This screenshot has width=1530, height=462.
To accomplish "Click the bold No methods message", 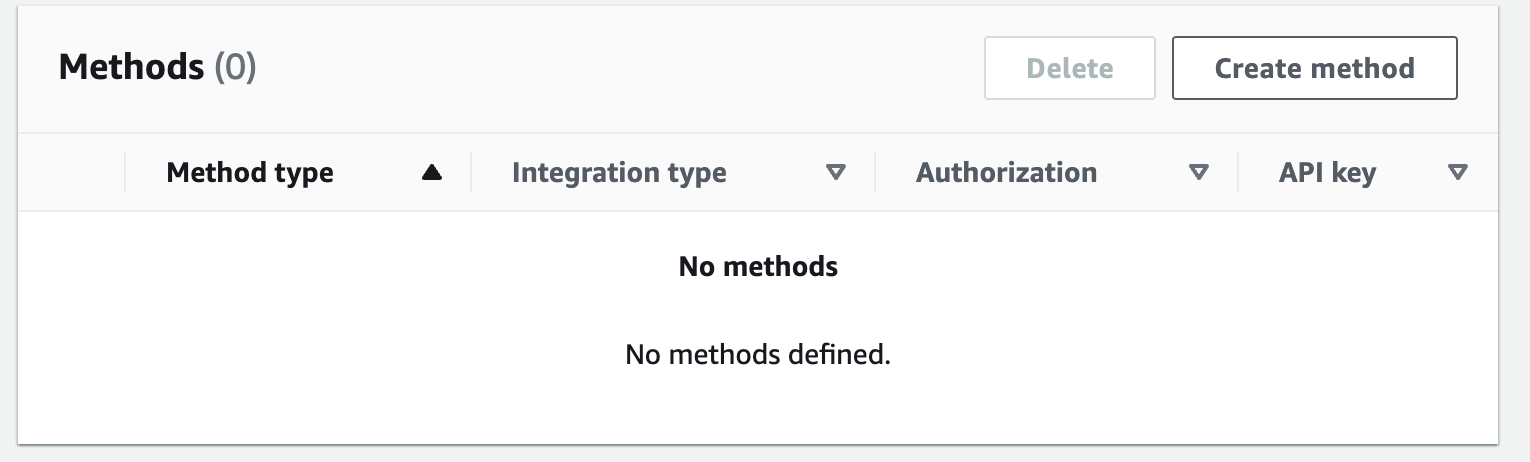I will pos(758,266).
